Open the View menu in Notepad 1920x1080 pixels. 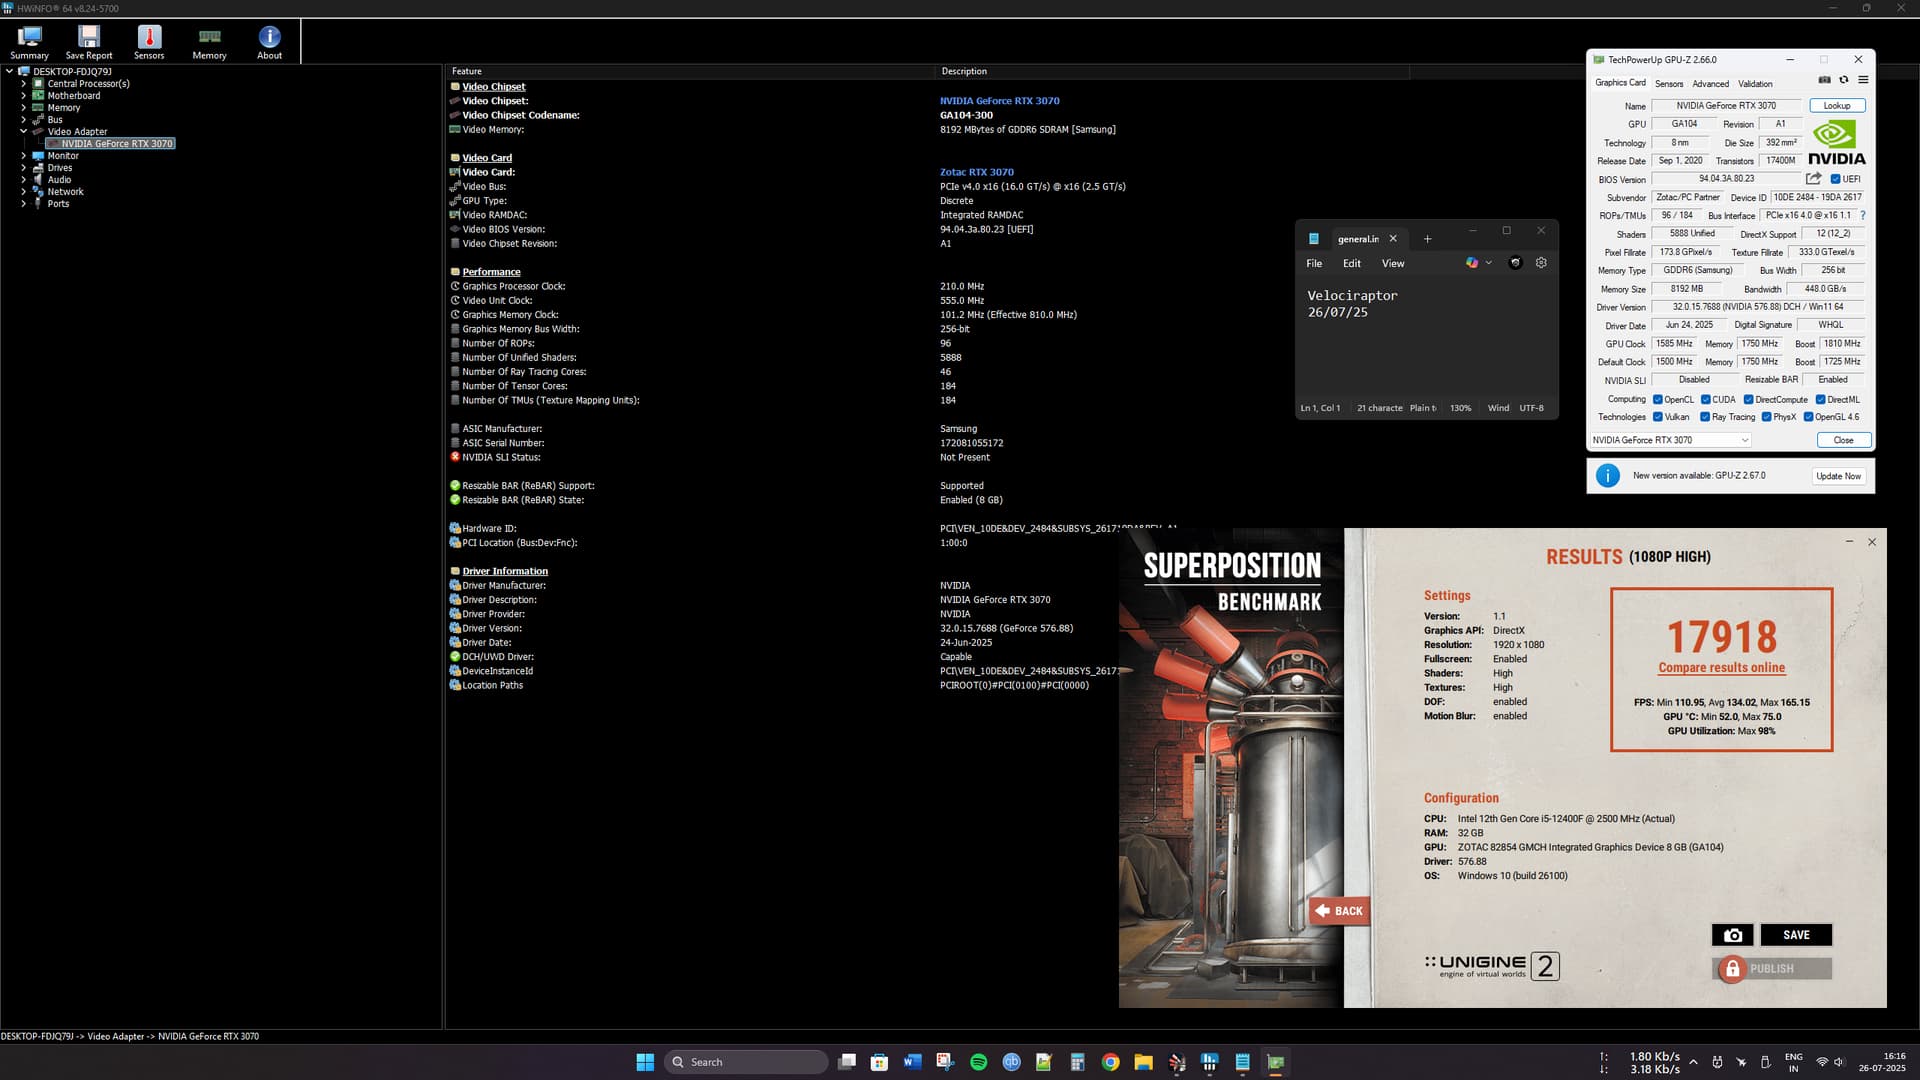point(1393,264)
